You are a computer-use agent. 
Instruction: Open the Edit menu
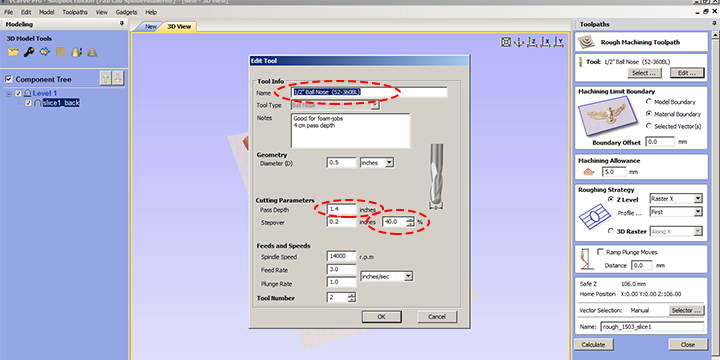click(x=26, y=12)
